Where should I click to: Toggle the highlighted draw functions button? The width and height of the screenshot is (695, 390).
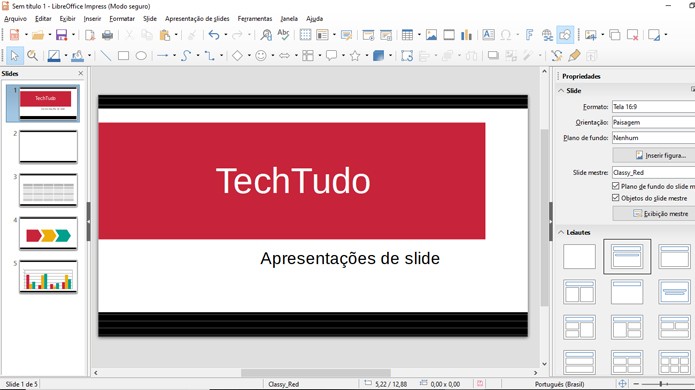(565, 35)
